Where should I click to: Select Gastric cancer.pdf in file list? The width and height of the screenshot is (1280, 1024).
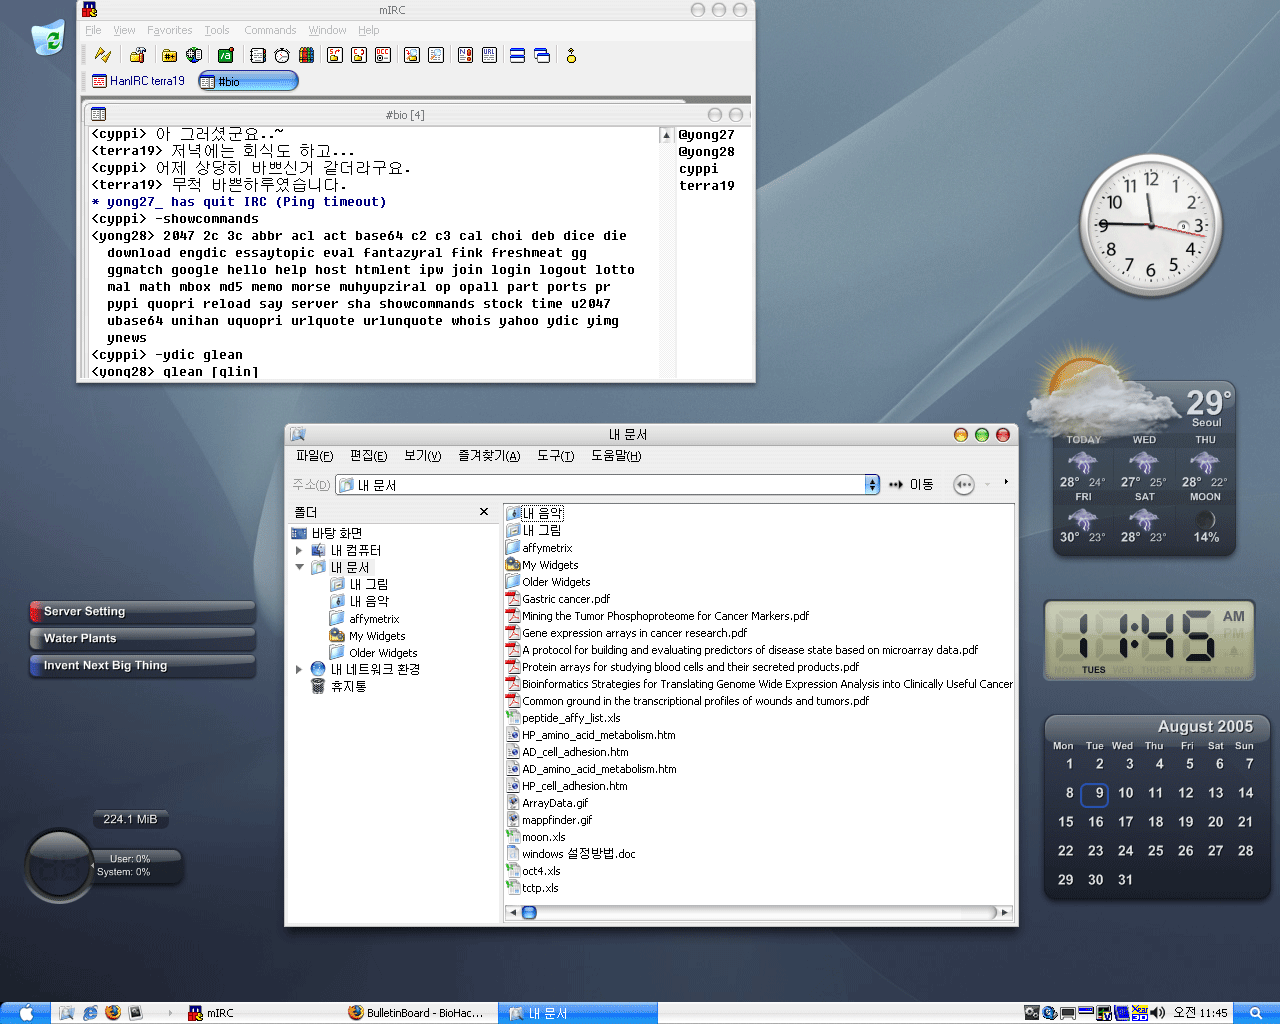565,599
